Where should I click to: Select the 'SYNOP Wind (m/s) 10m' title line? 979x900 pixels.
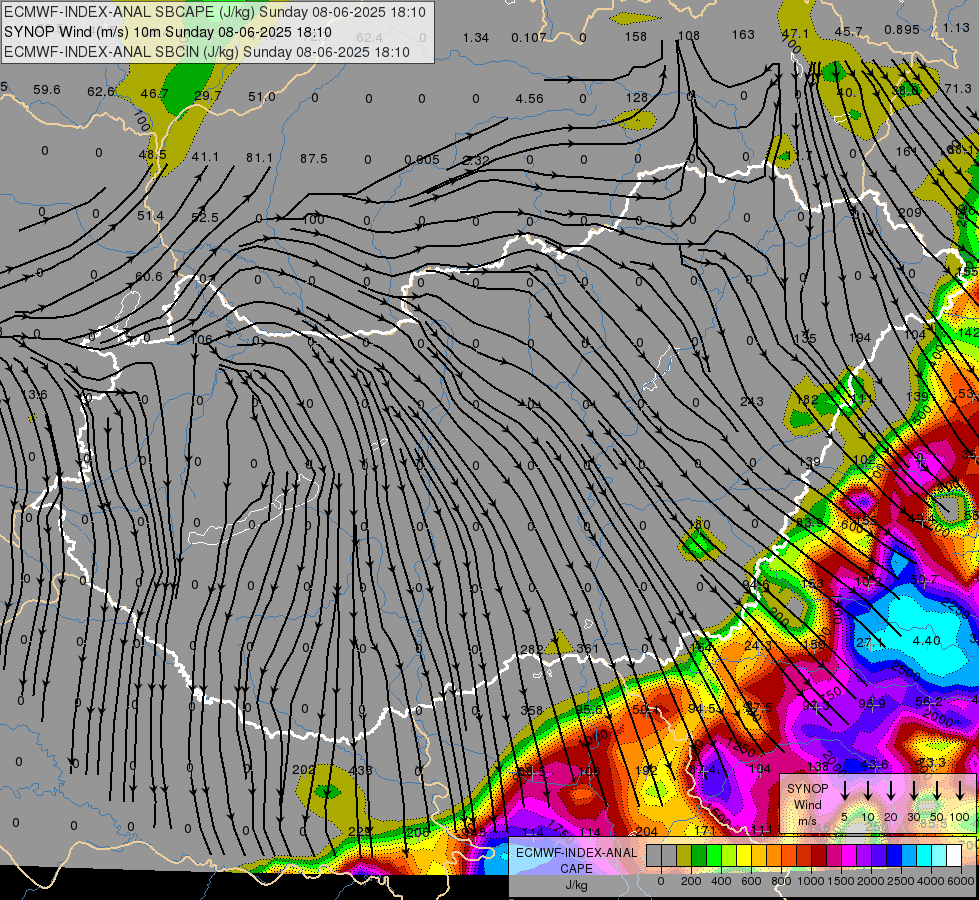168,32
